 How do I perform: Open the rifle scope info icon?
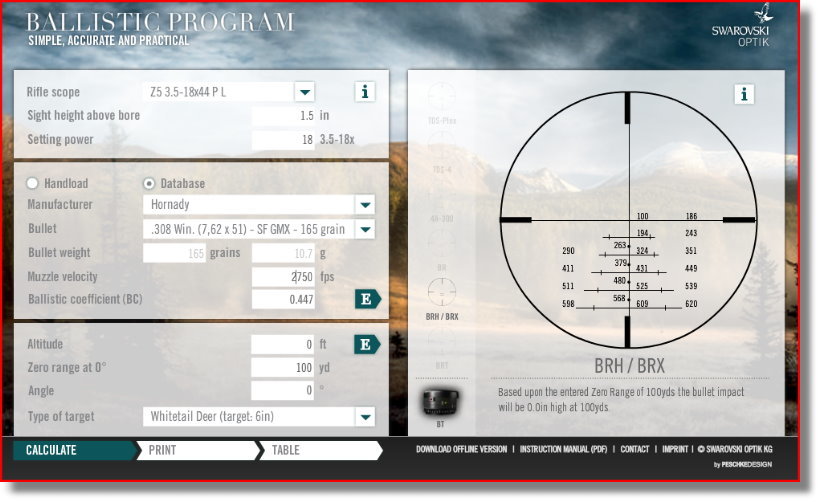pyautogui.click(x=365, y=92)
